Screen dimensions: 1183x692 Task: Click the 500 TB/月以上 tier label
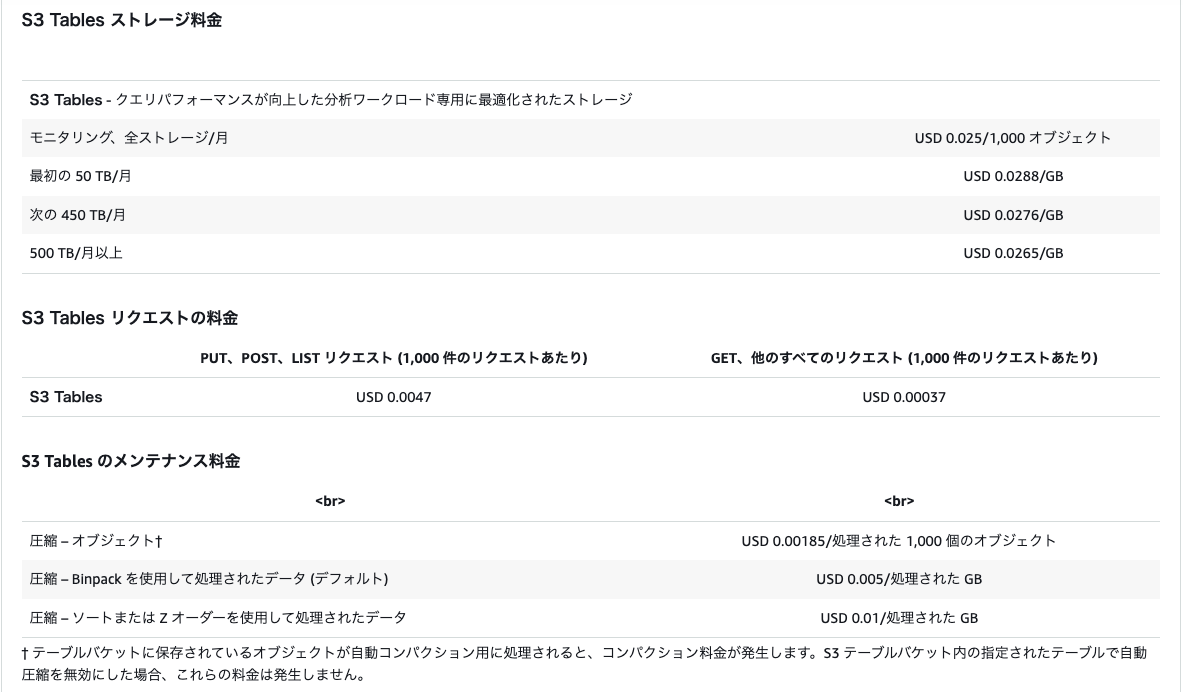[x=76, y=253]
